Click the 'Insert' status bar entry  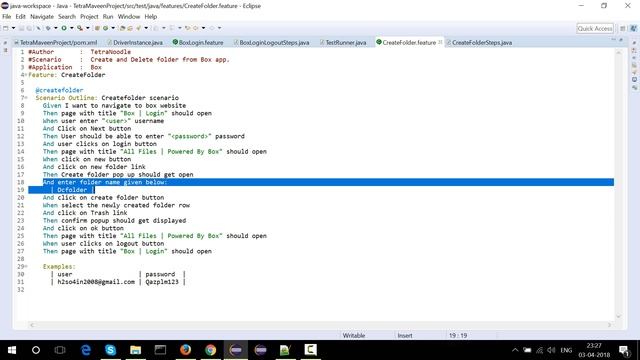[405, 336]
